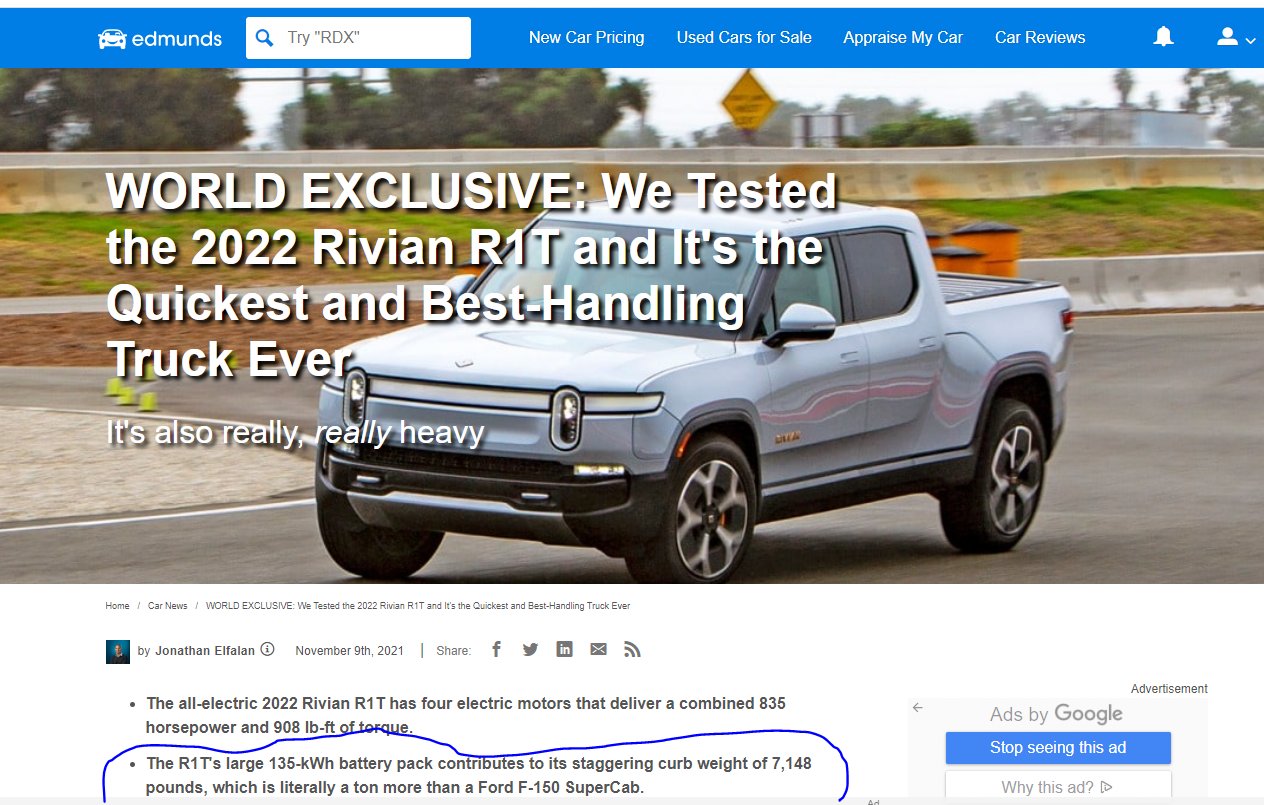Screen dimensions: 1264x805
Task: Click the 135-kWh battery pack bullet point
Action: click(x=479, y=776)
